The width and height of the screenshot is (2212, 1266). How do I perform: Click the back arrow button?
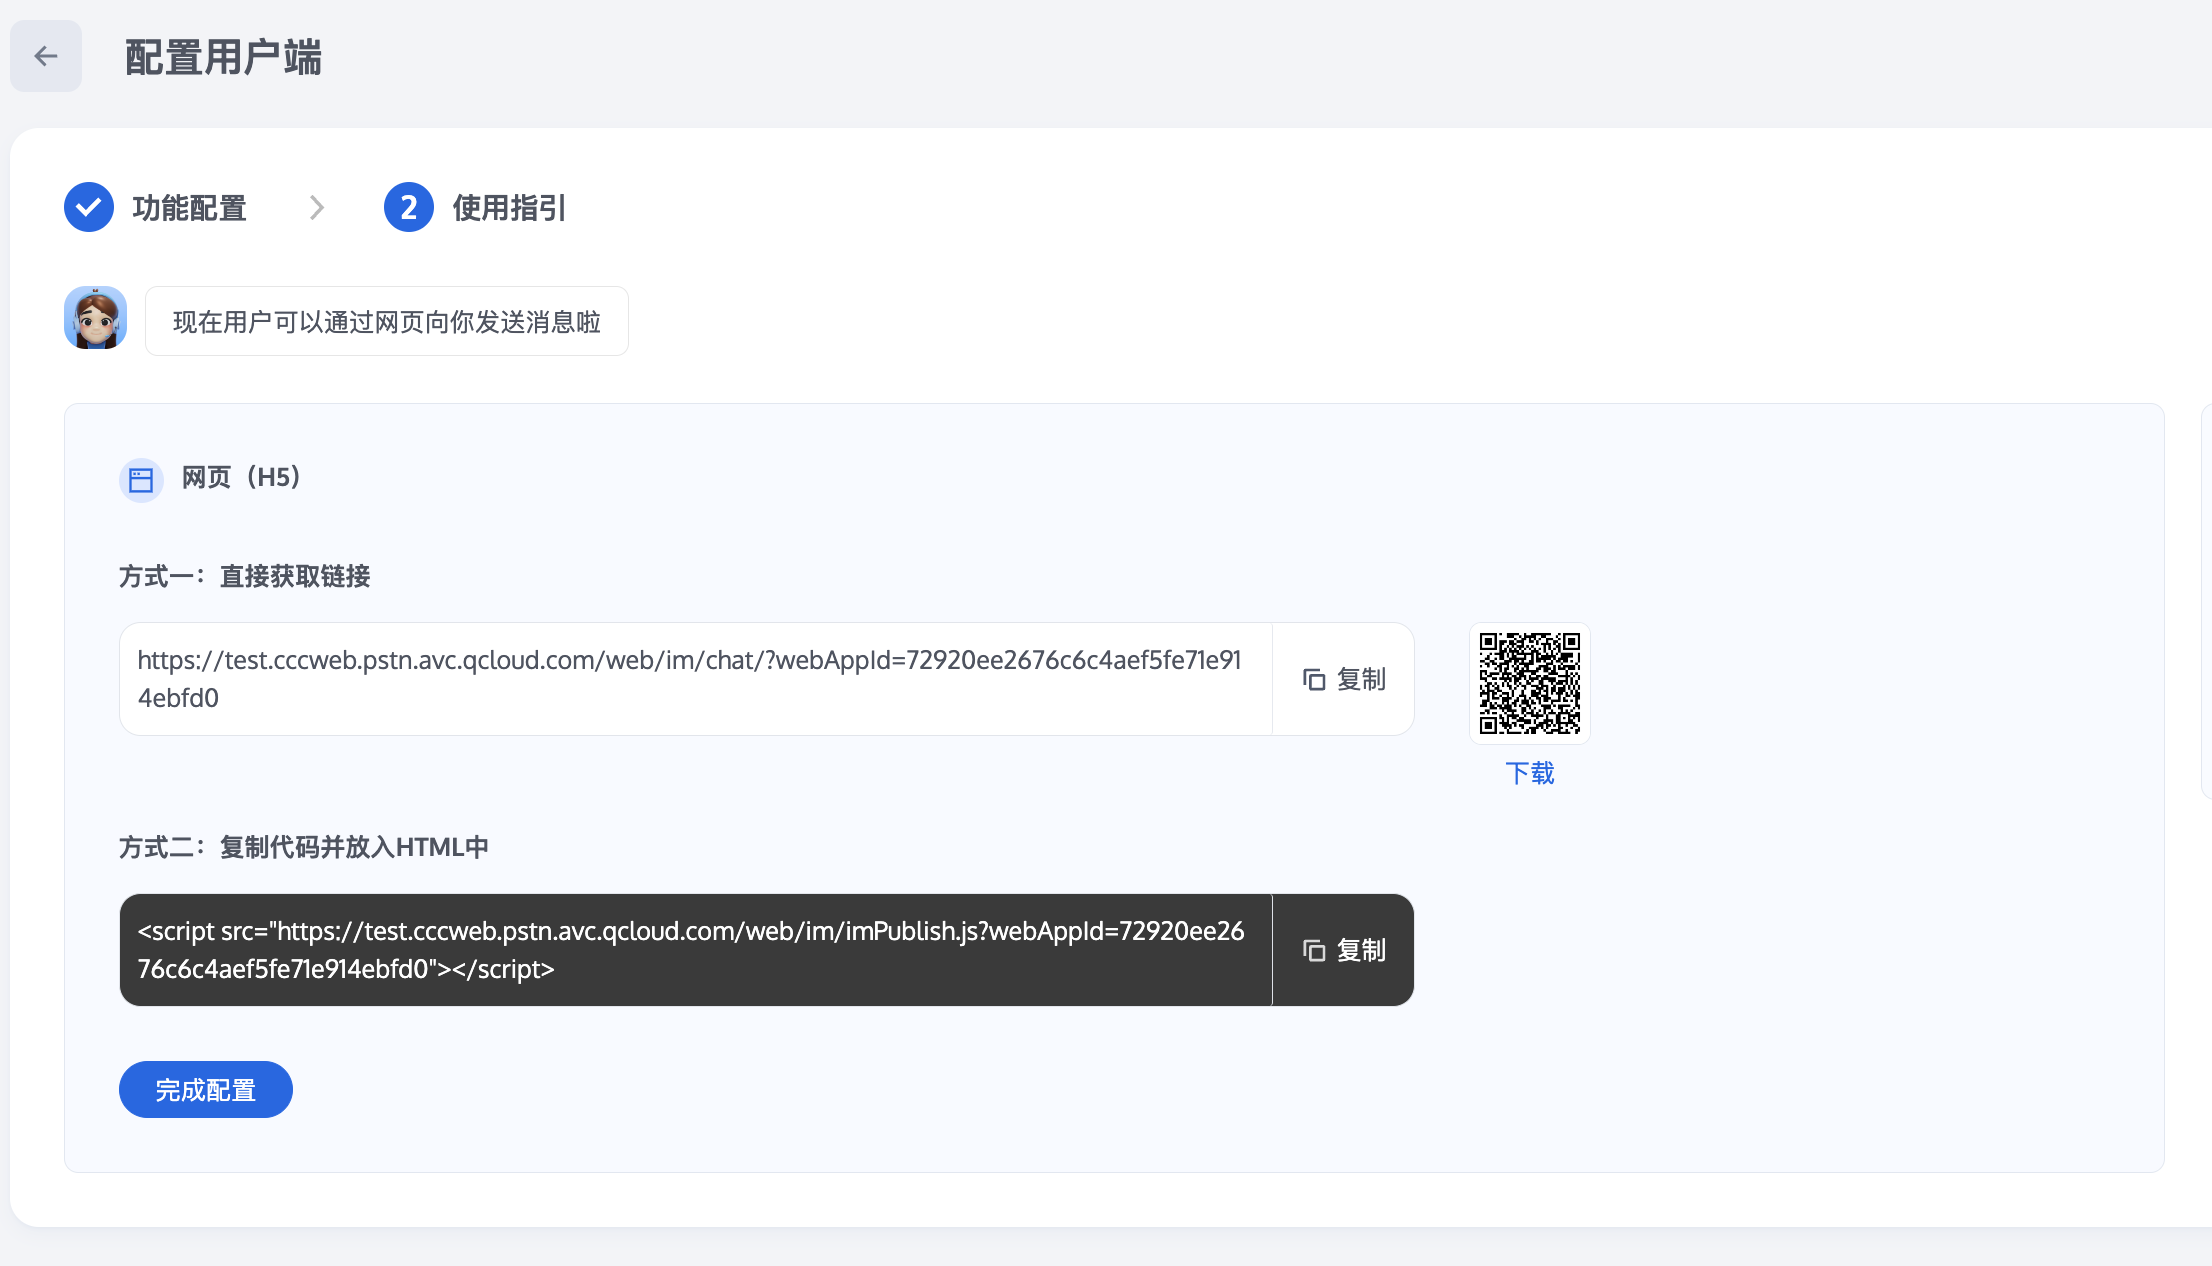point(46,56)
